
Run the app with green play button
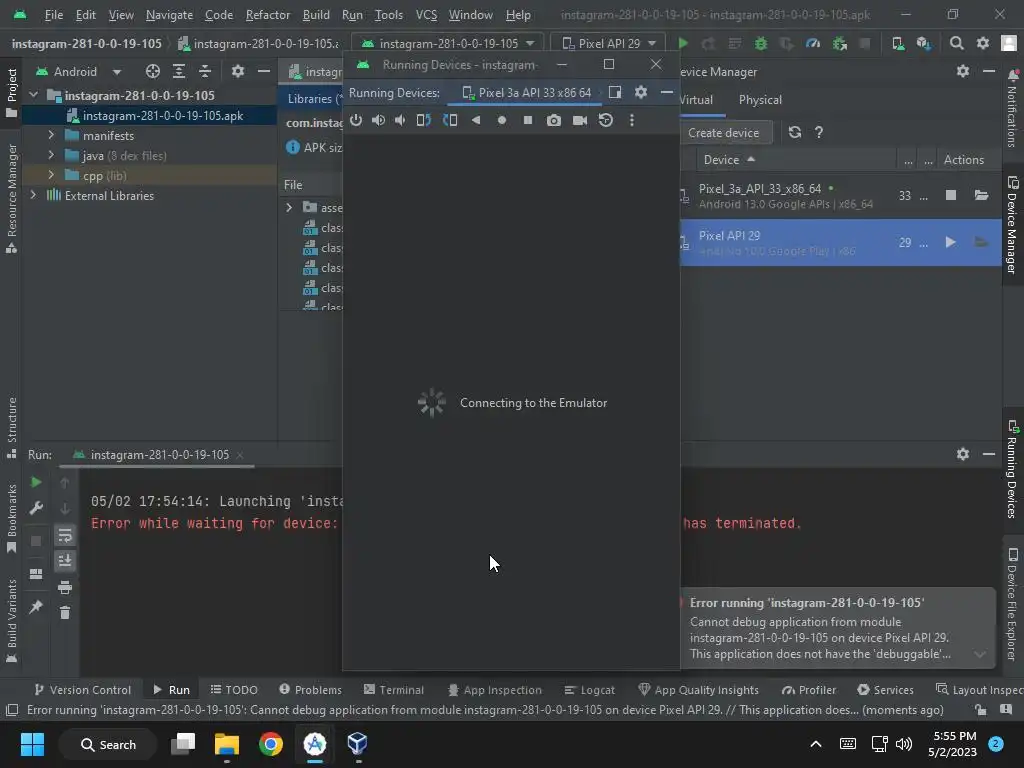683,43
